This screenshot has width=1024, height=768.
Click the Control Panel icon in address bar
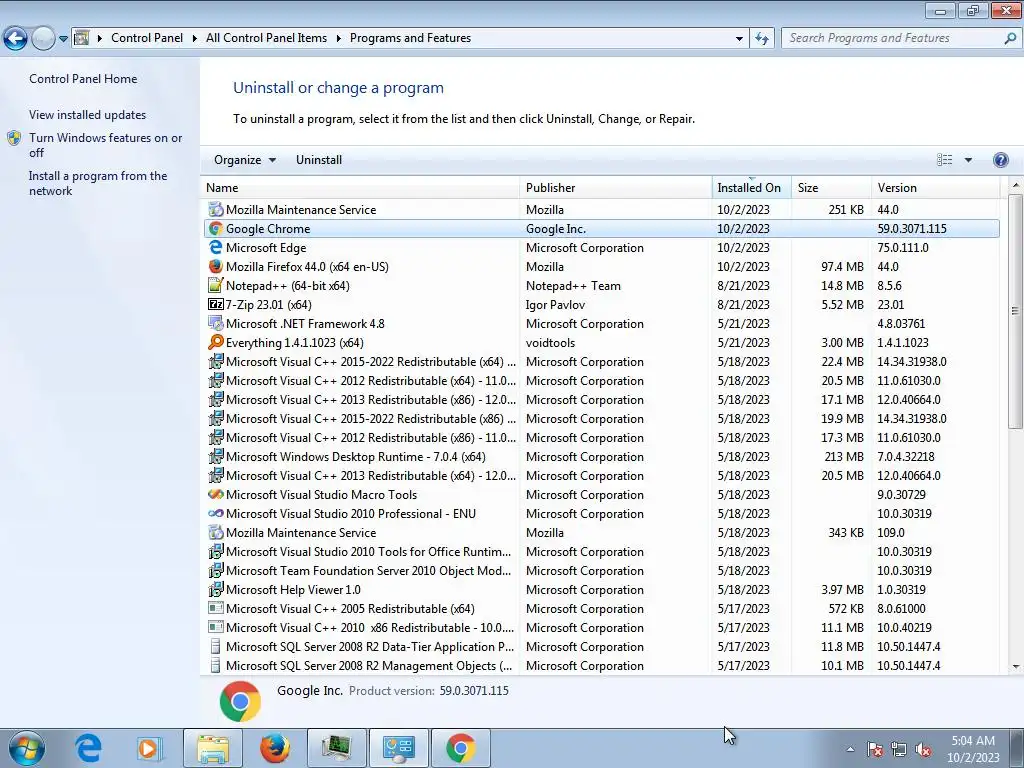point(82,38)
